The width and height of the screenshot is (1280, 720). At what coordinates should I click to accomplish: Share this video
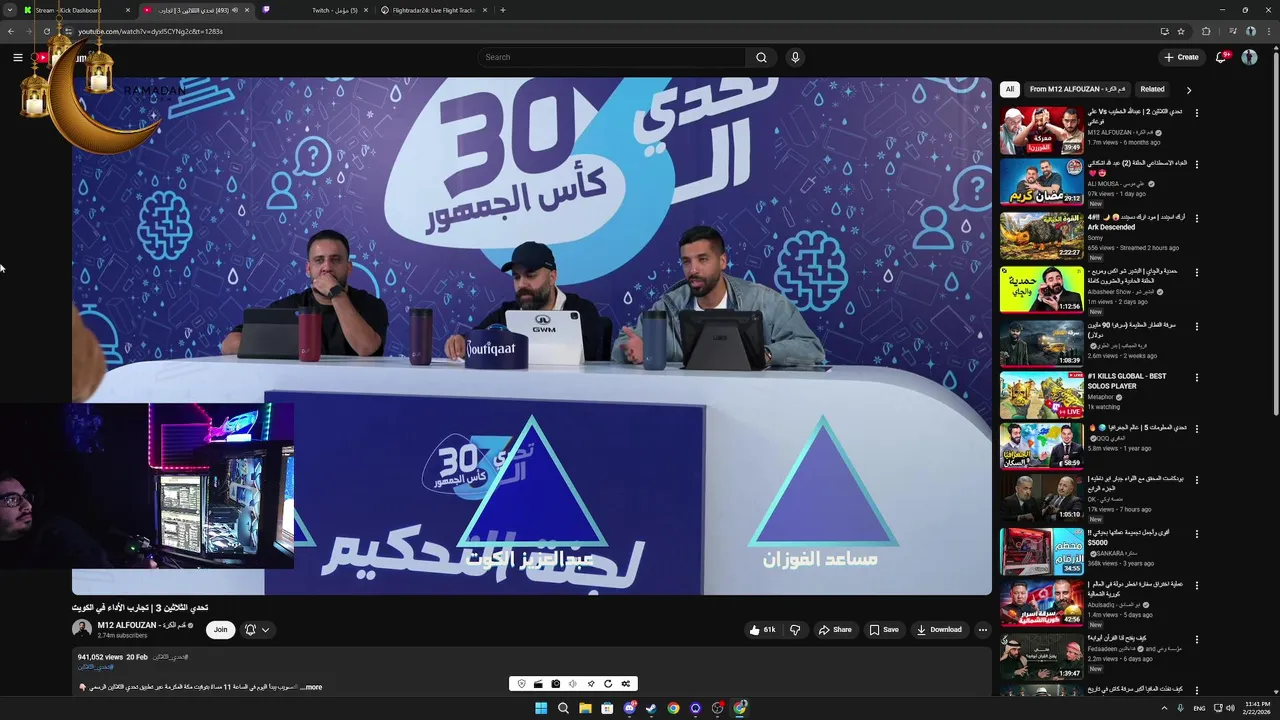tap(835, 630)
